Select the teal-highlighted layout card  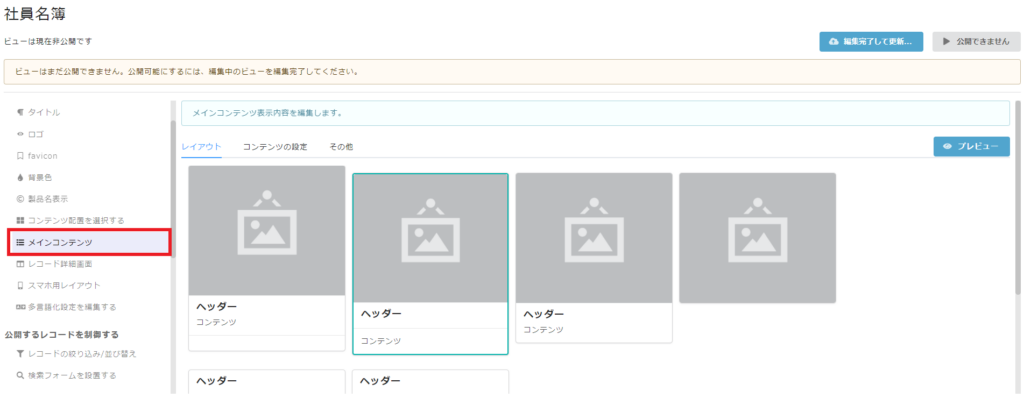pos(430,264)
